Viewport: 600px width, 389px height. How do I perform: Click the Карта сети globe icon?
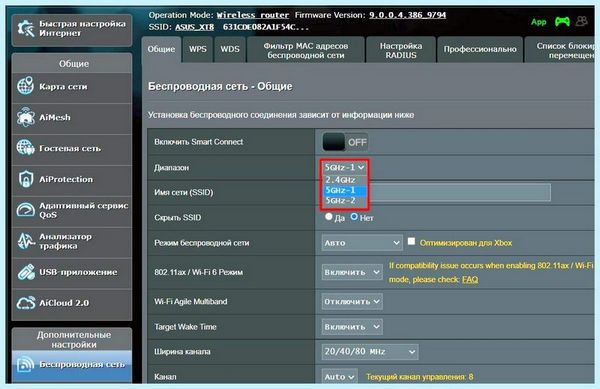(x=25, y=86)
